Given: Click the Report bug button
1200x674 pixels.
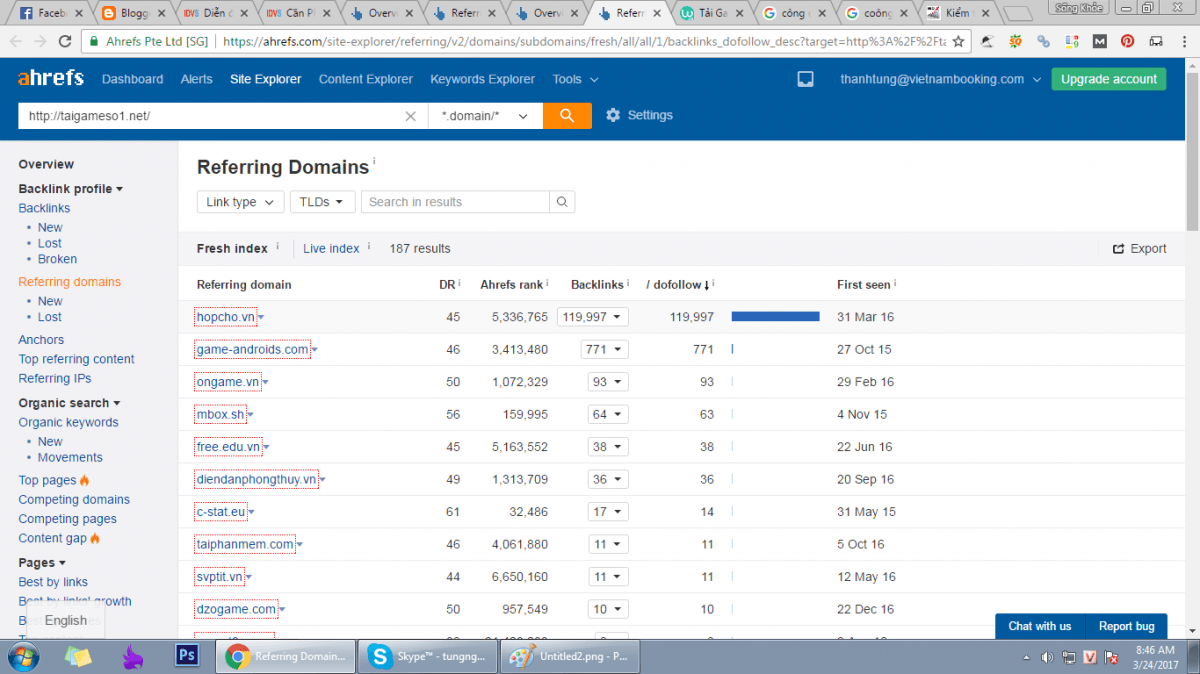Looking at the screenshot, I should pos(1127,626).
